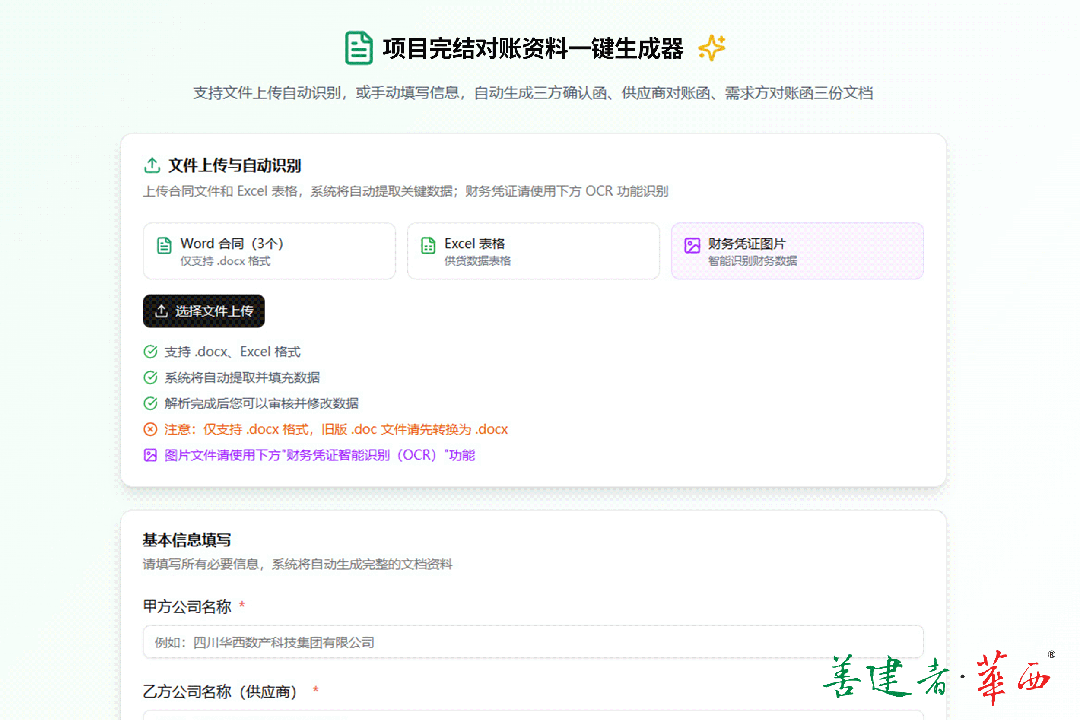Click the check icon beside 支持 .docx、Excel 格式
Screen dimensions: 1080x720
point(150,352)
